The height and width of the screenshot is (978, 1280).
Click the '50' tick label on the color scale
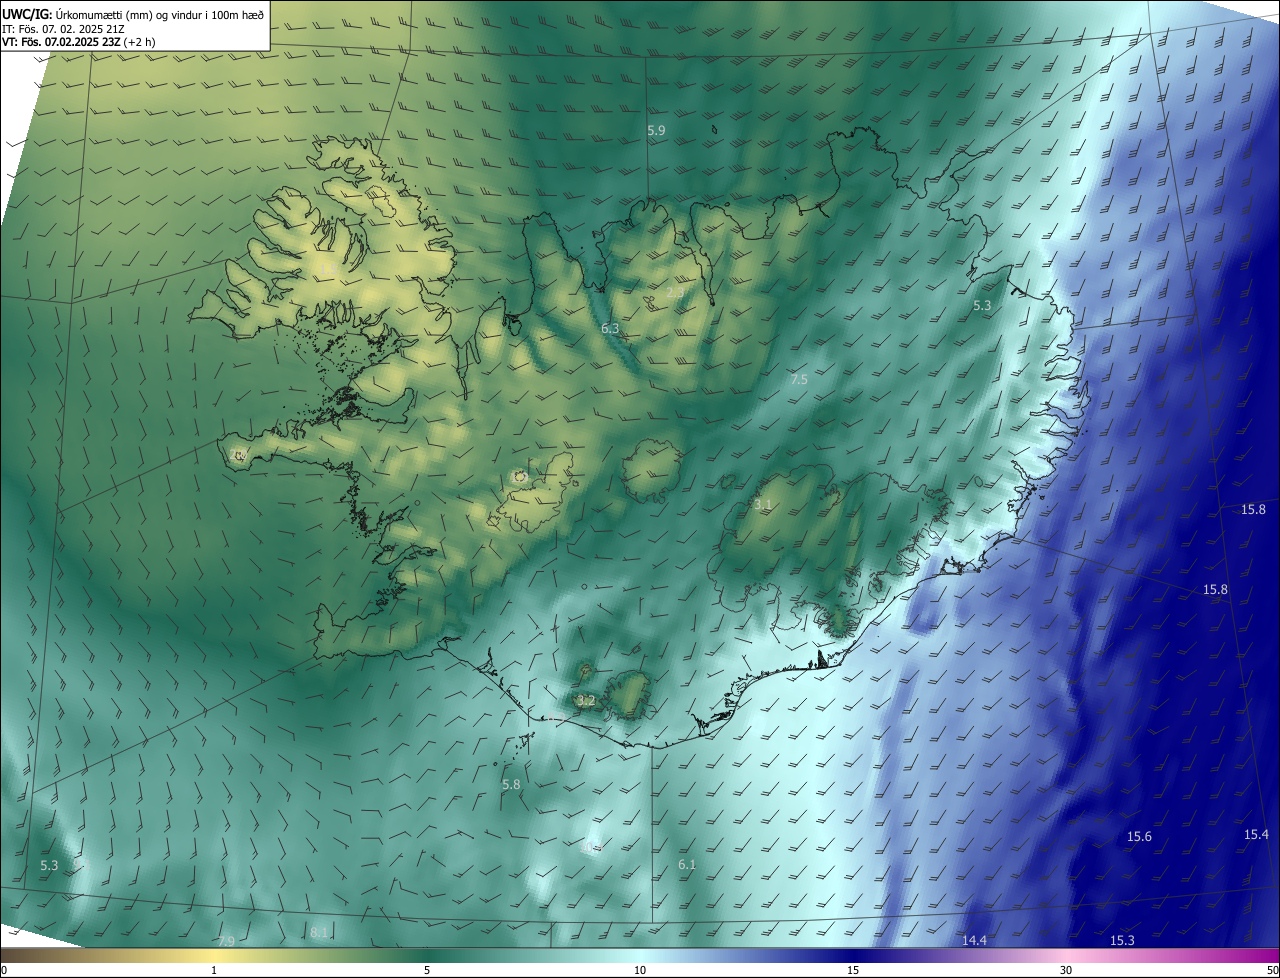pos(1272,971)
